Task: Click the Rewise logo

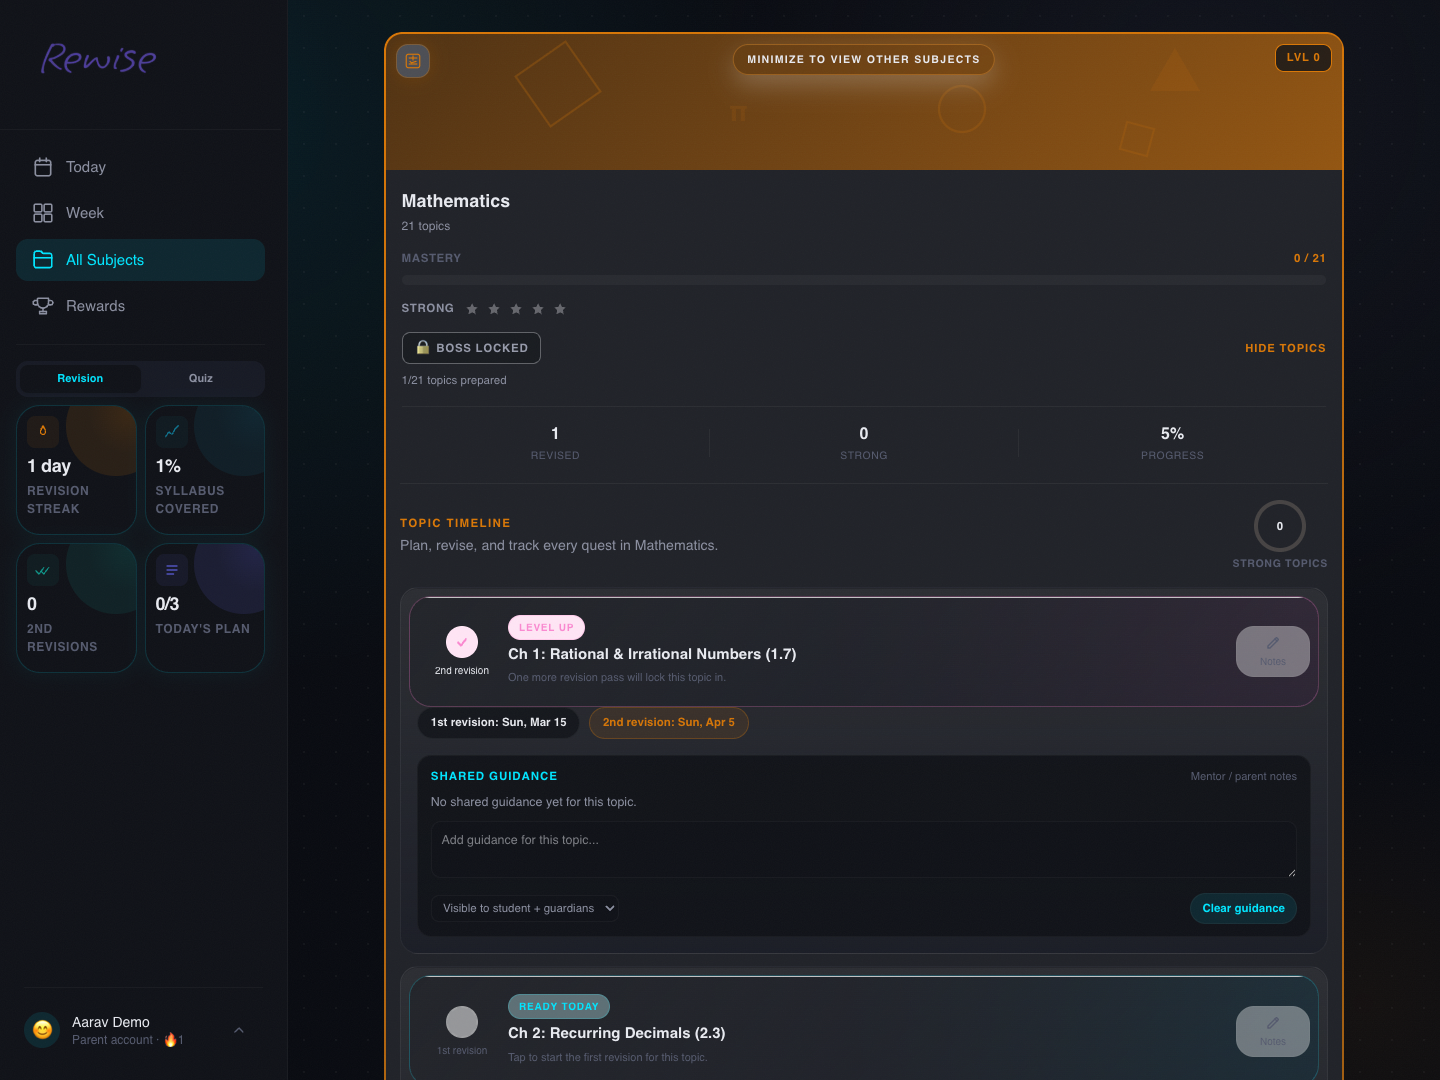Action: tap(98, 58)
